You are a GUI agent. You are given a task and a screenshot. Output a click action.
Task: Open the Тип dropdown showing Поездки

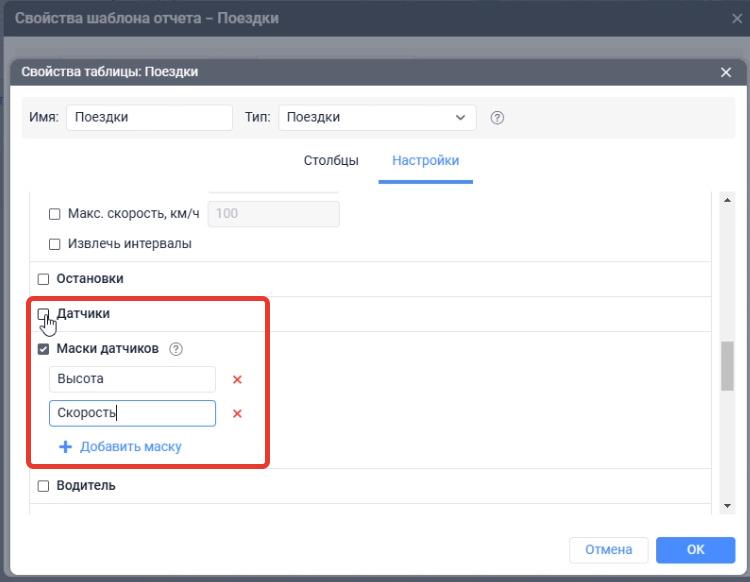click(x=377, y=118)
